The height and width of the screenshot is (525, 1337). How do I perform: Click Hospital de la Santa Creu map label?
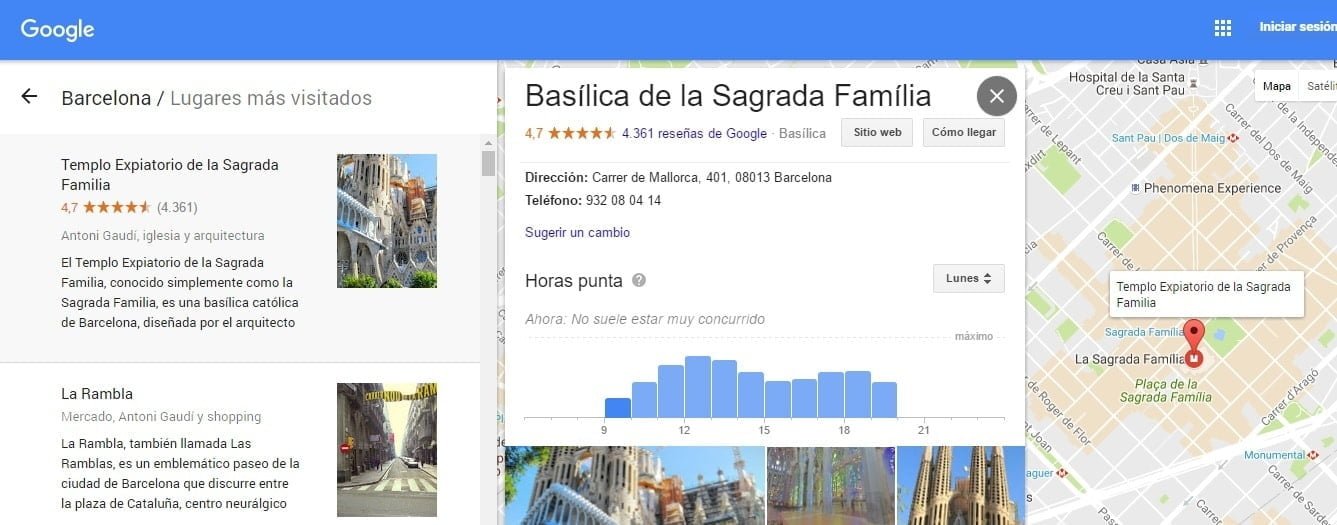[1126, 83]
